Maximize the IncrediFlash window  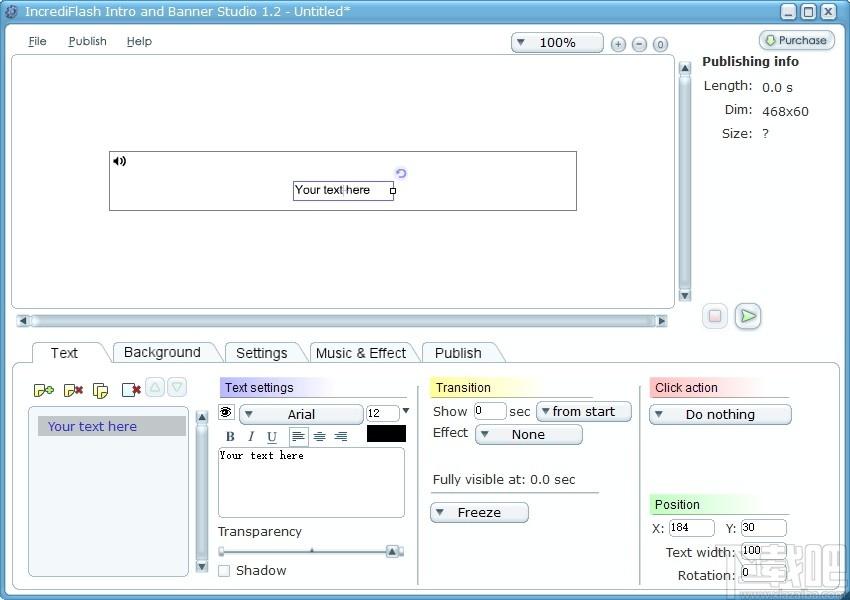point(808,11)
